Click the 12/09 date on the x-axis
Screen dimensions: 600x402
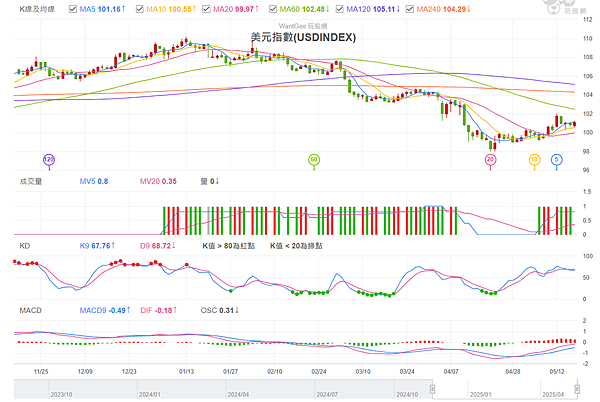(85, 372)
